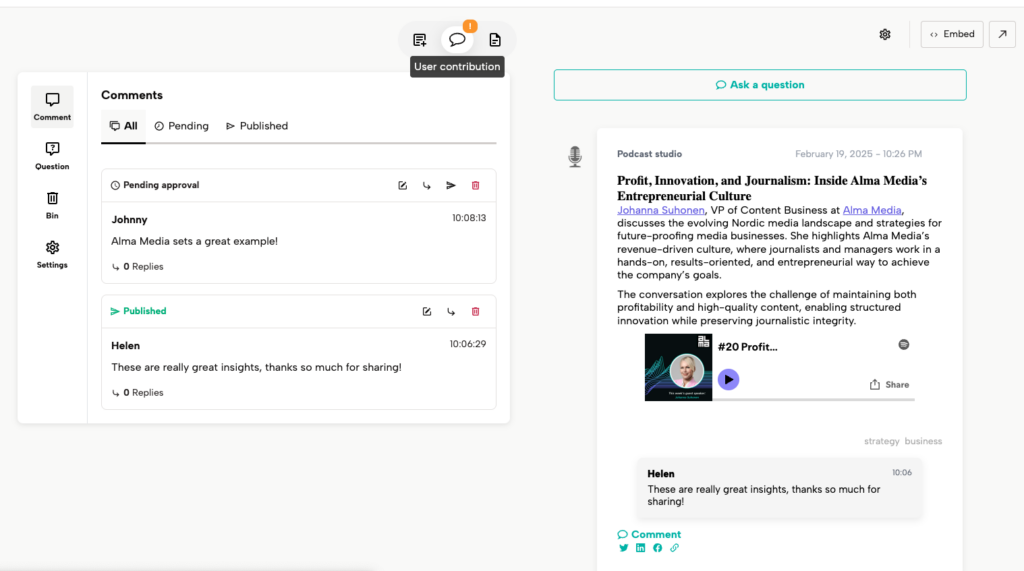Show replies under Johnny's comment
The height and width of the screenshot is (571, 1024).
pyautogui.click(x=137, y=267)
